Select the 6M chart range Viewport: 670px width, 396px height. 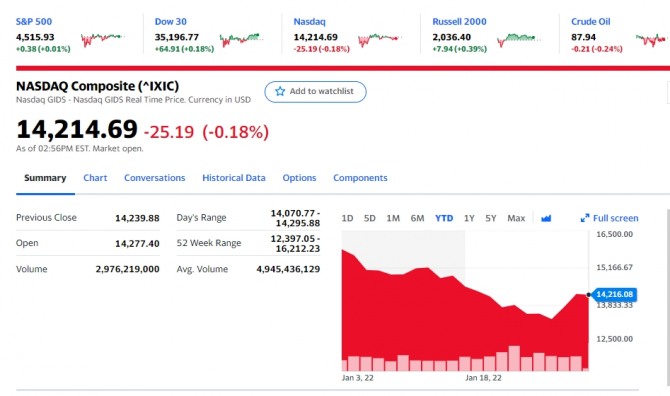pyautogui.click(x=417, y=218)
